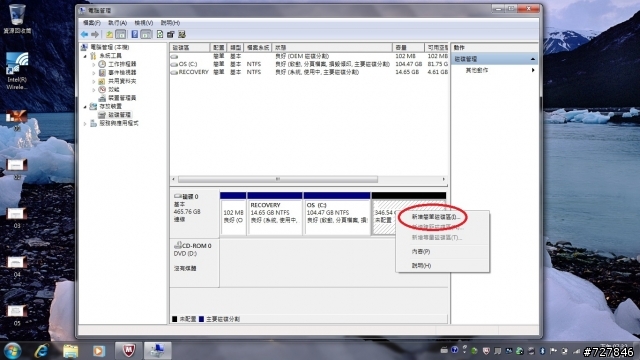Click the Refresh toolbar icon

point(160,34)
